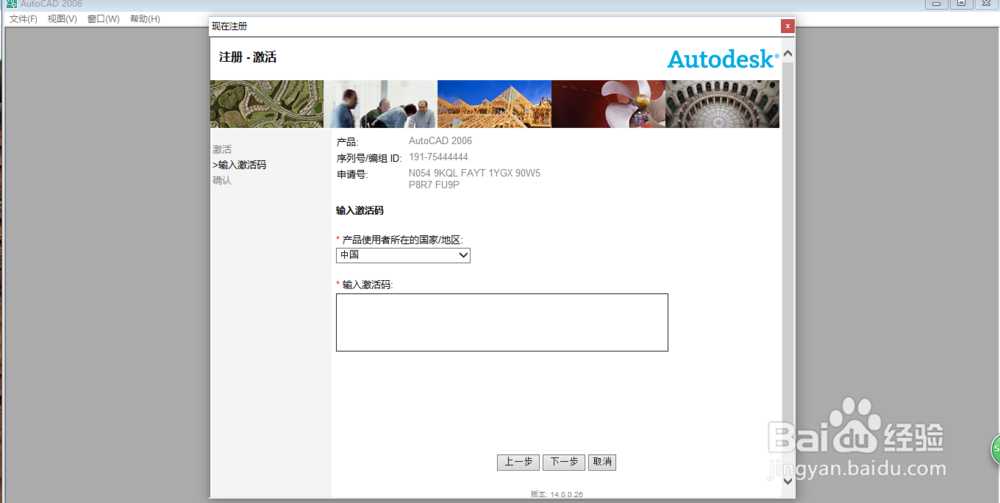The width and height of the screenshot is (1000, 503).
Task: Click the propeller banner image
Action: point(608,104)
